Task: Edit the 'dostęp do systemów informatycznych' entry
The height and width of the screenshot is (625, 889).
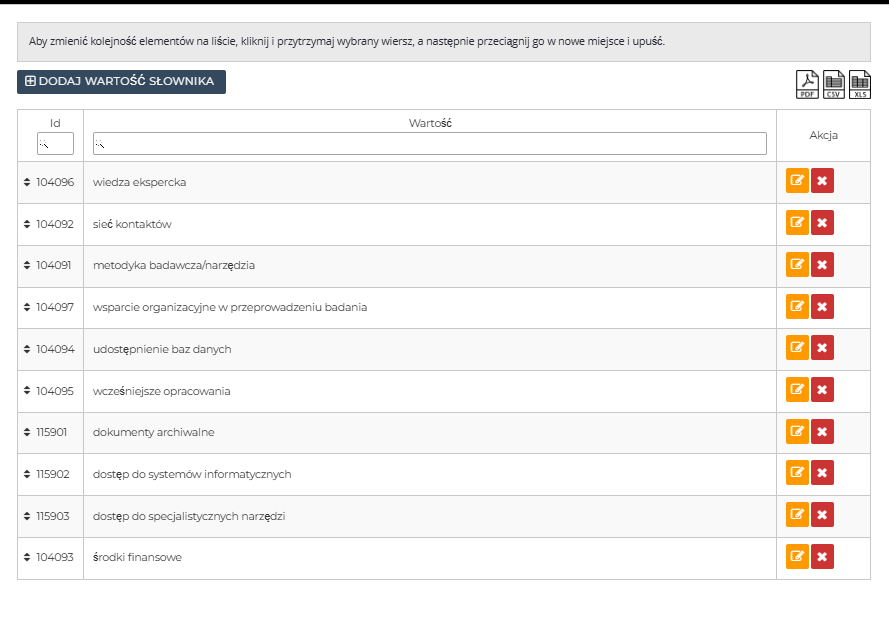Action: (797, 473)
